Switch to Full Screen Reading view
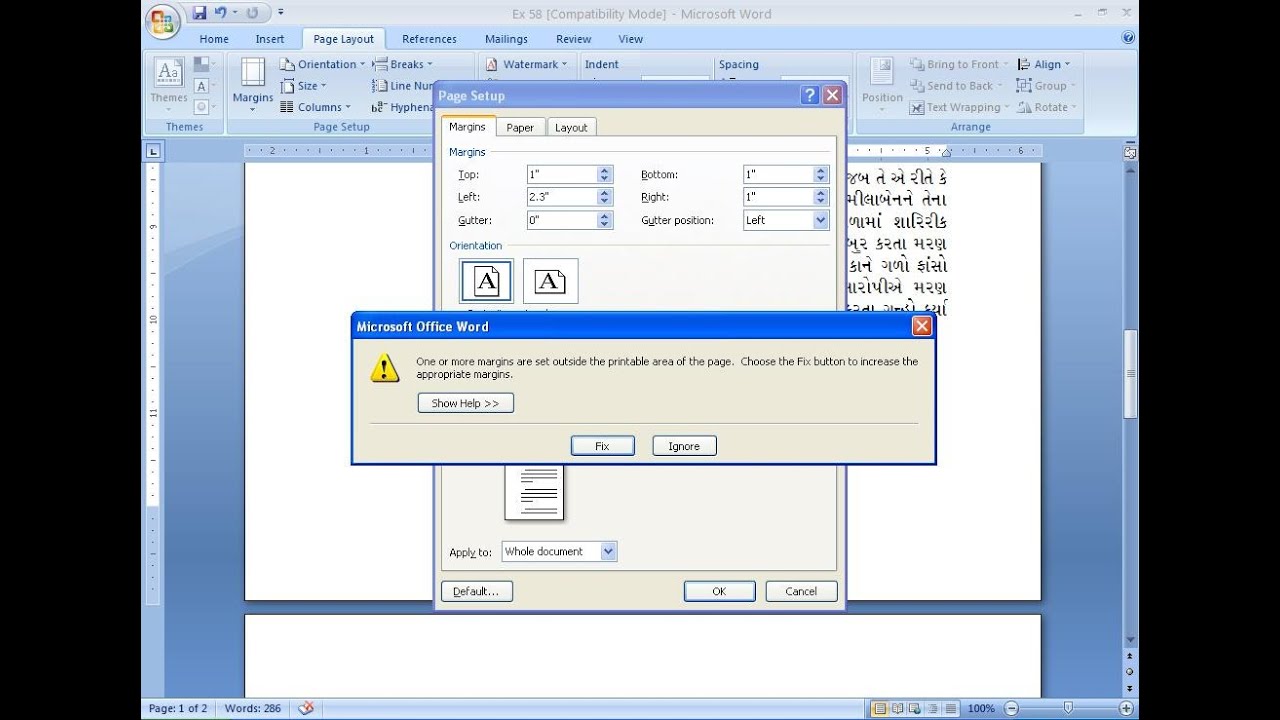 tap(897, 708)
